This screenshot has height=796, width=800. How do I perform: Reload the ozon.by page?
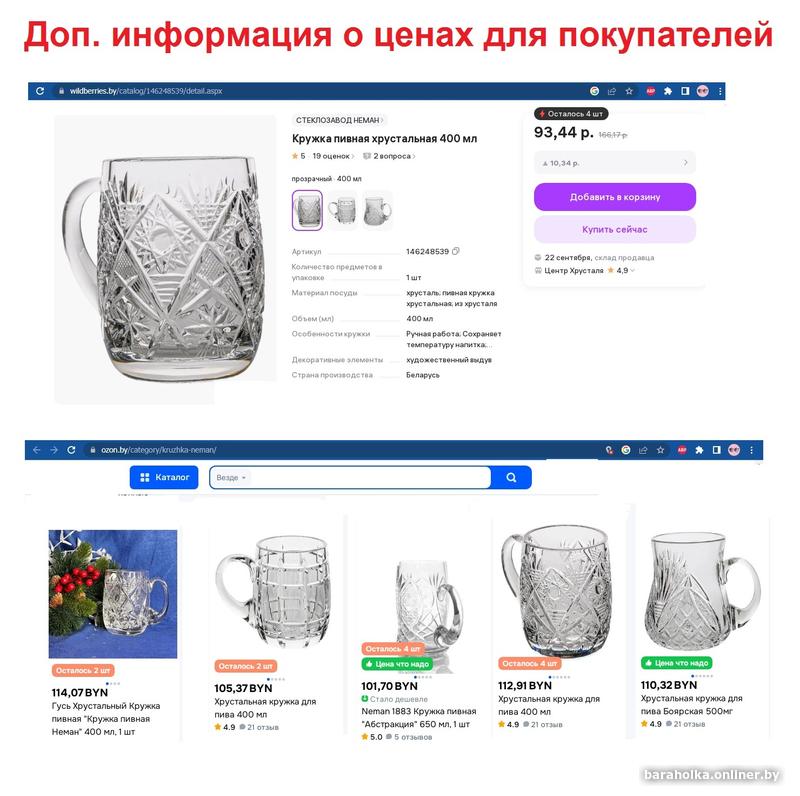[71, 450]
